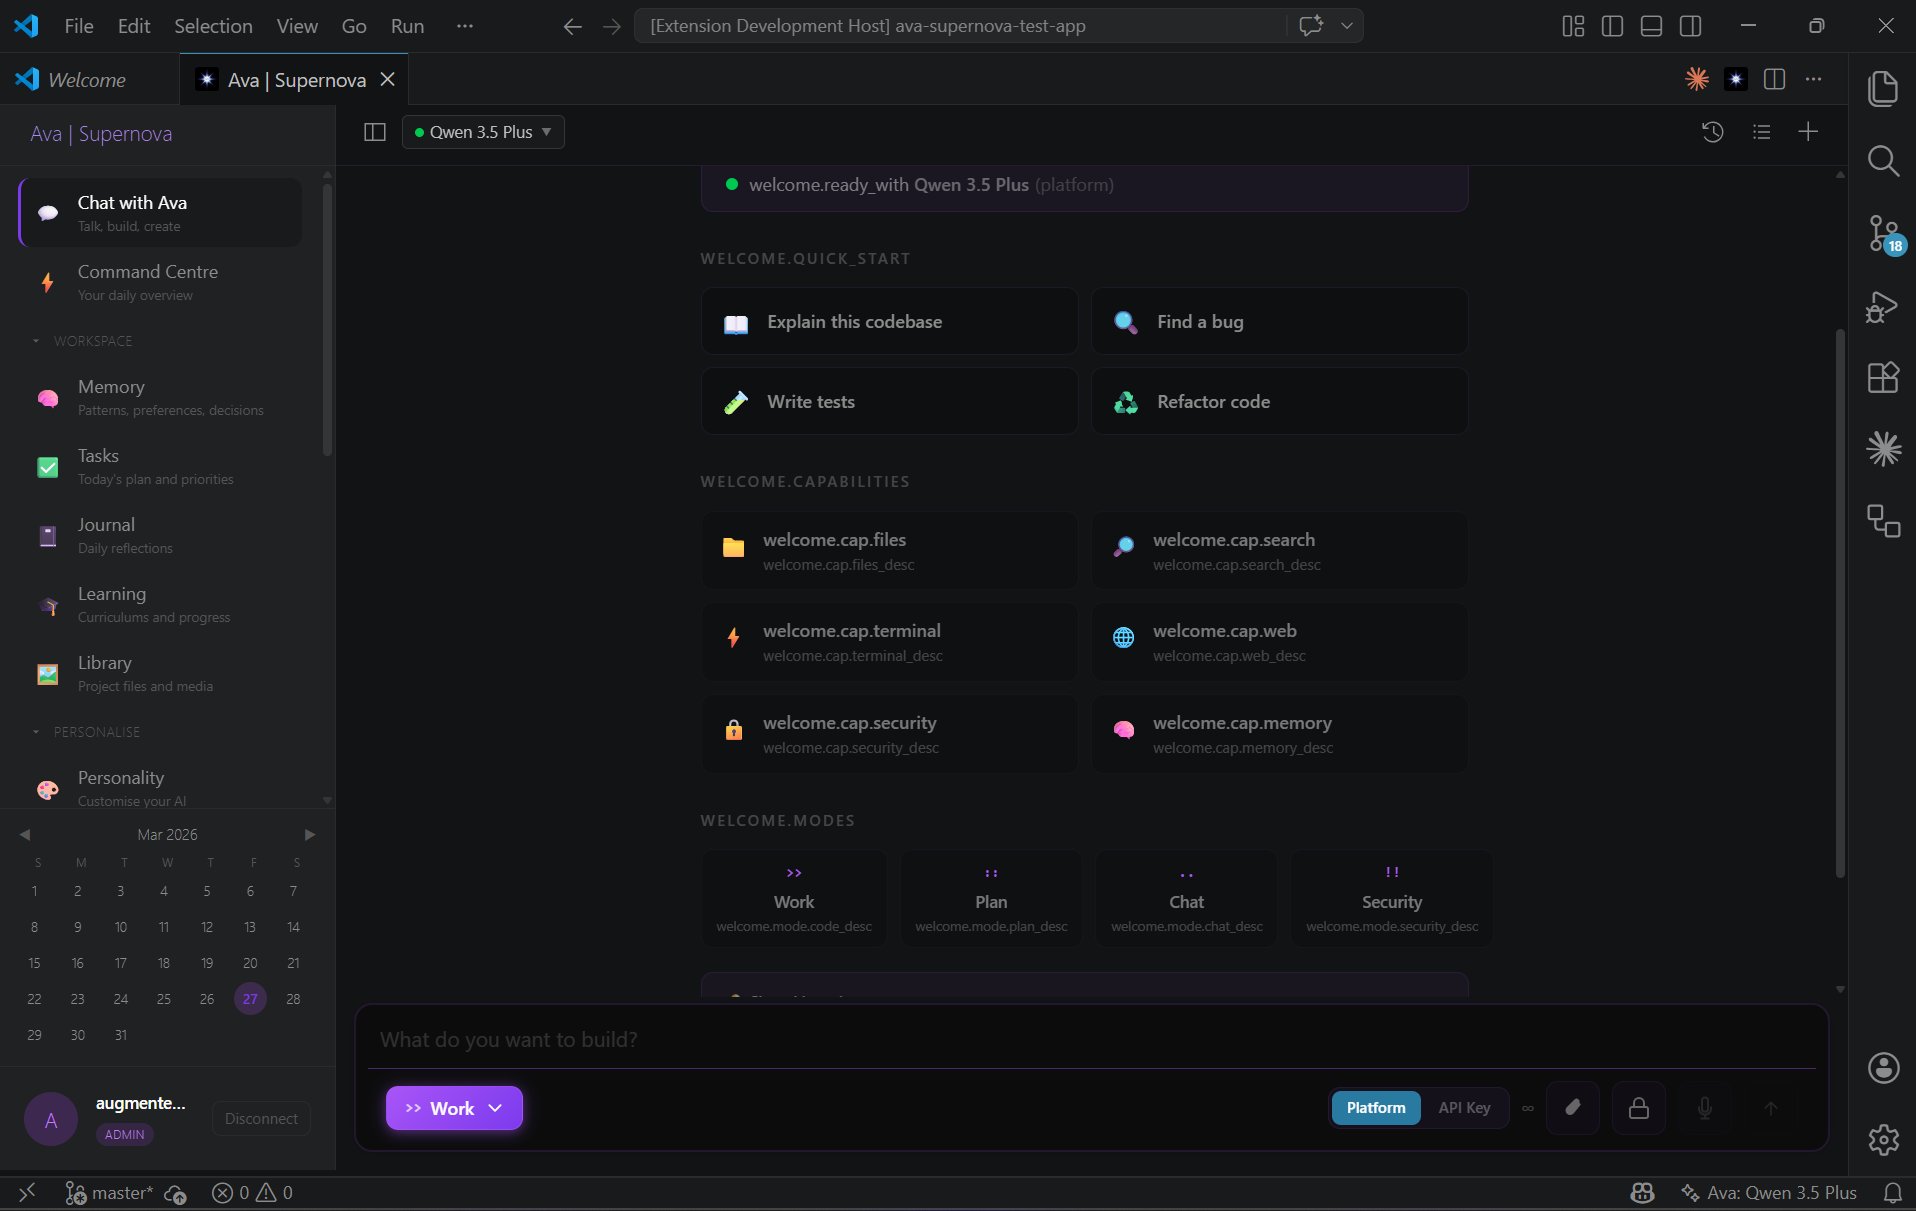Screen dimensions: 1916x1211
Task: Open the File menu
Action: pos(79,26)
